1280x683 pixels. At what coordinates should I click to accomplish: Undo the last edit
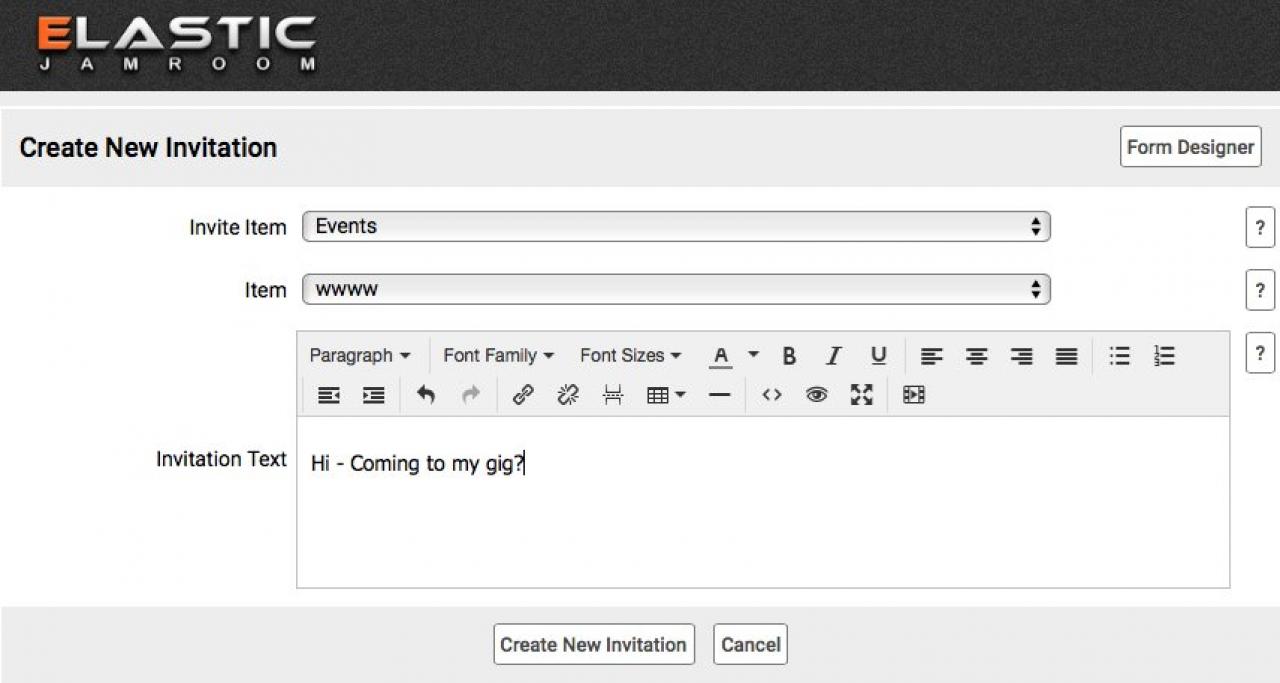coord(426,395)
